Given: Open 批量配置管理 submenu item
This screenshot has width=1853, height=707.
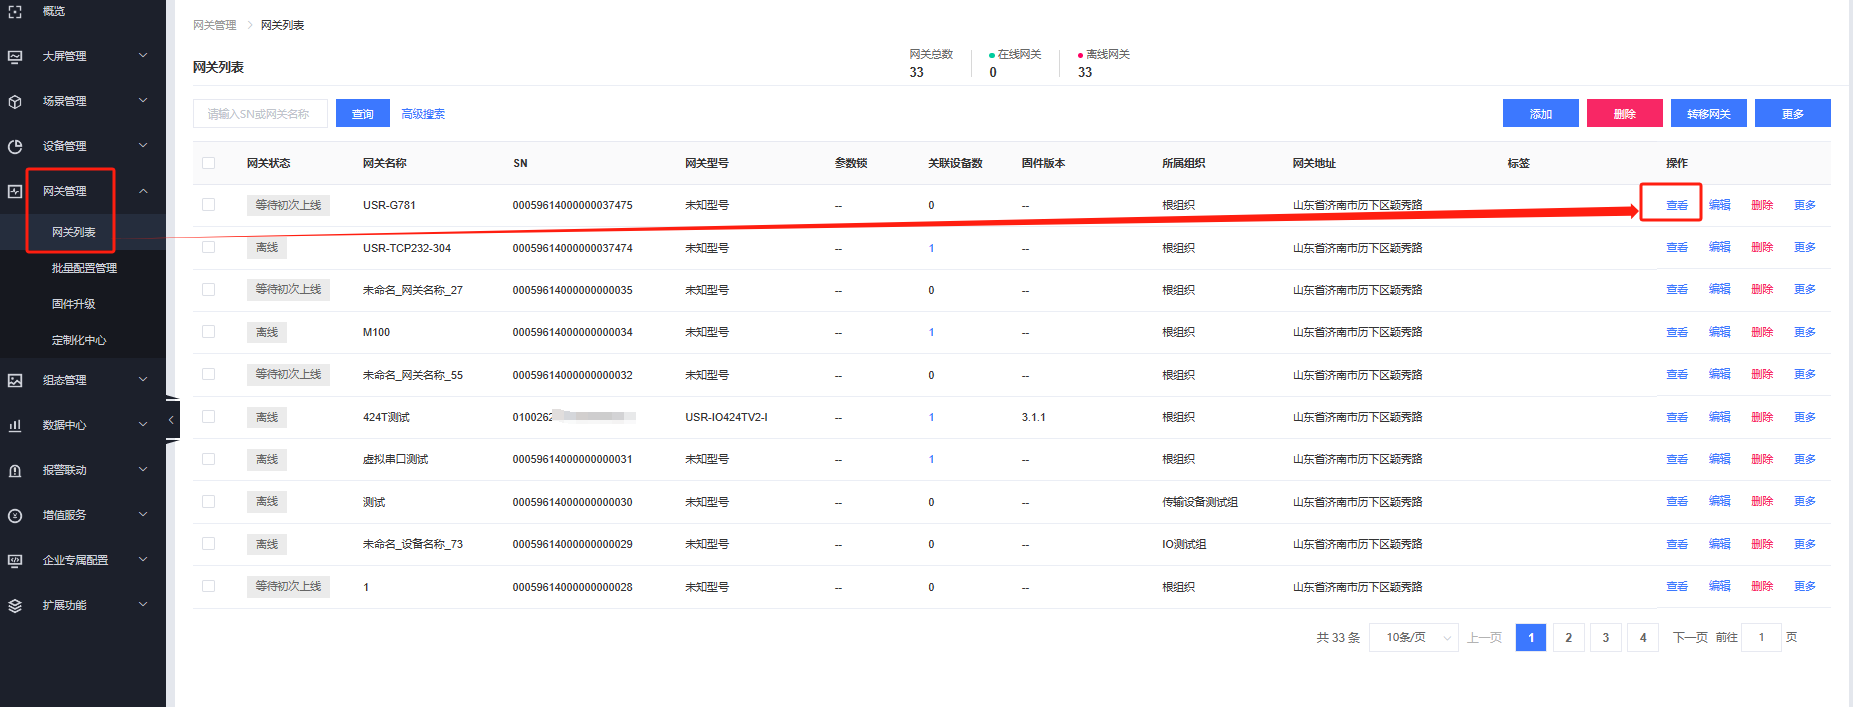Looking at the screenshot, I should 84,268.
